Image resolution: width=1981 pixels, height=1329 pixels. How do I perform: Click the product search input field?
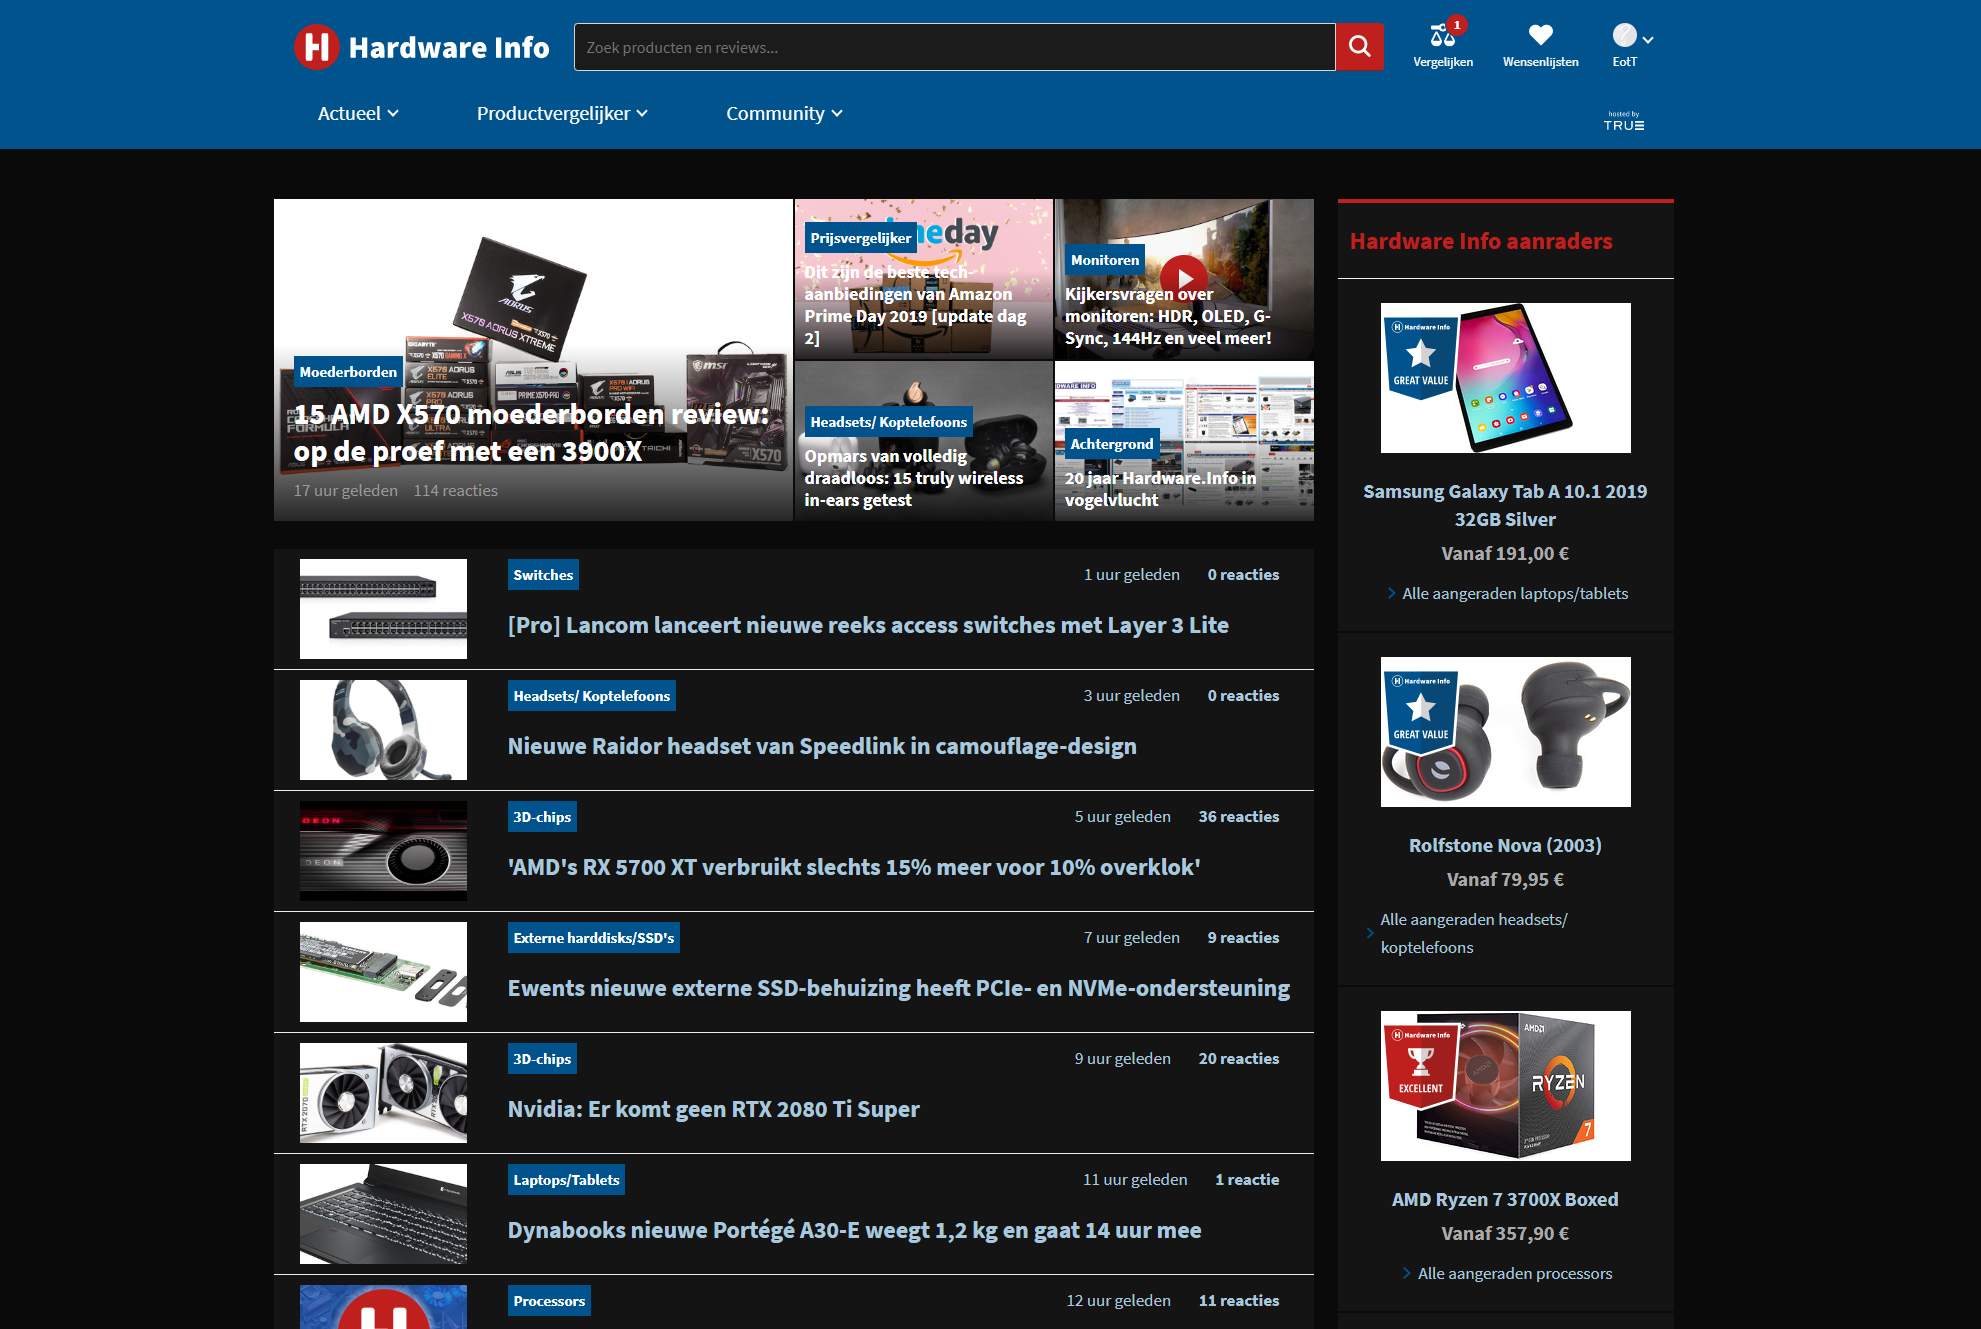(x=950, y=46)
